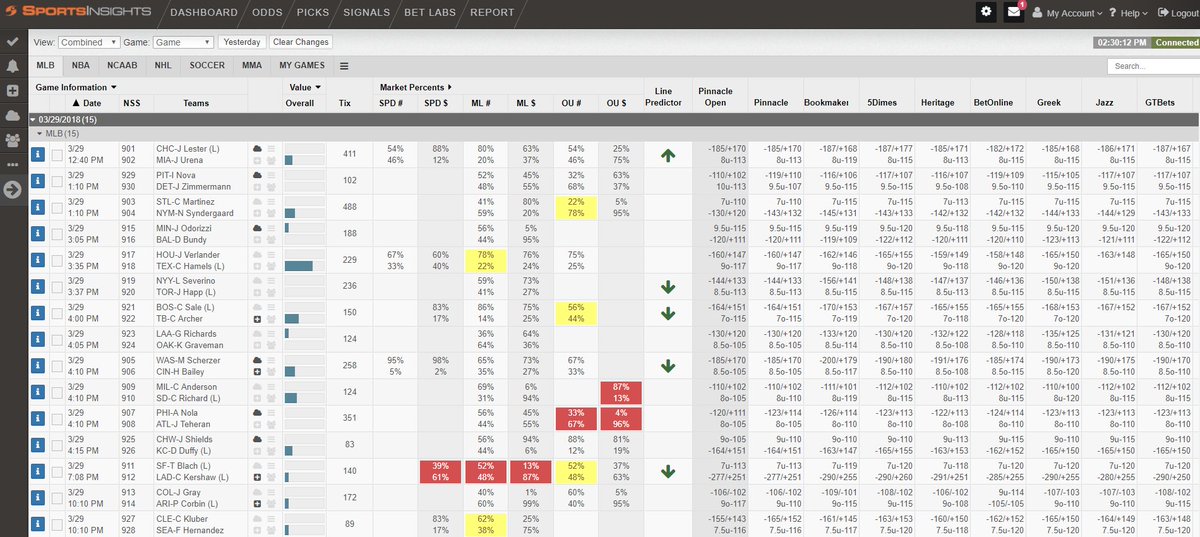This screenshot has width=1200, height=537.
Task: Tick checkbox for CLE-C Kluber game
Action: click(57, 523)
